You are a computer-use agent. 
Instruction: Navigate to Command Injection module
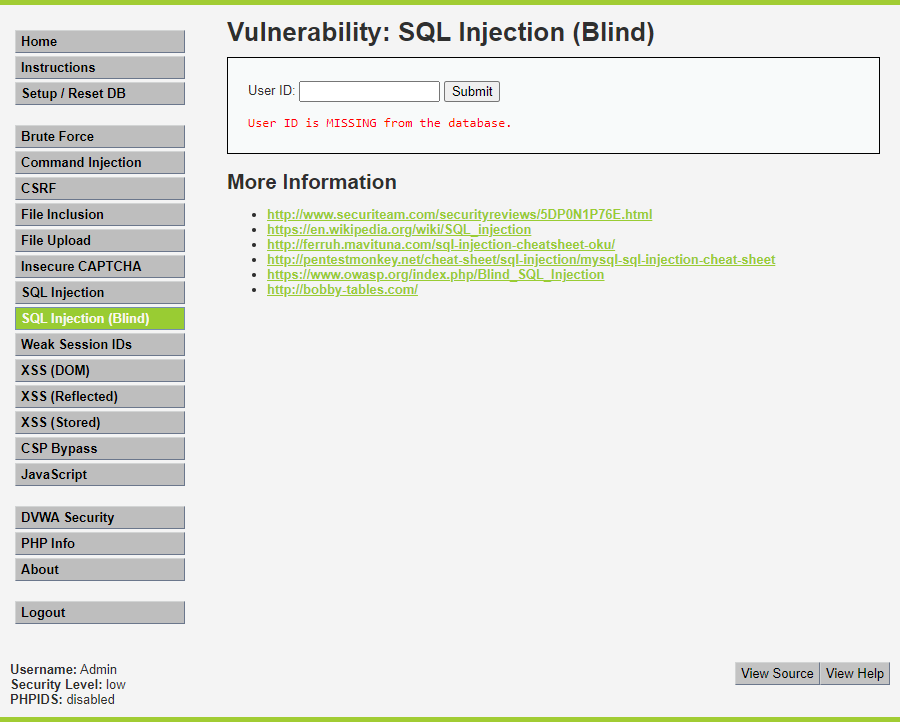tap(100, 163)
